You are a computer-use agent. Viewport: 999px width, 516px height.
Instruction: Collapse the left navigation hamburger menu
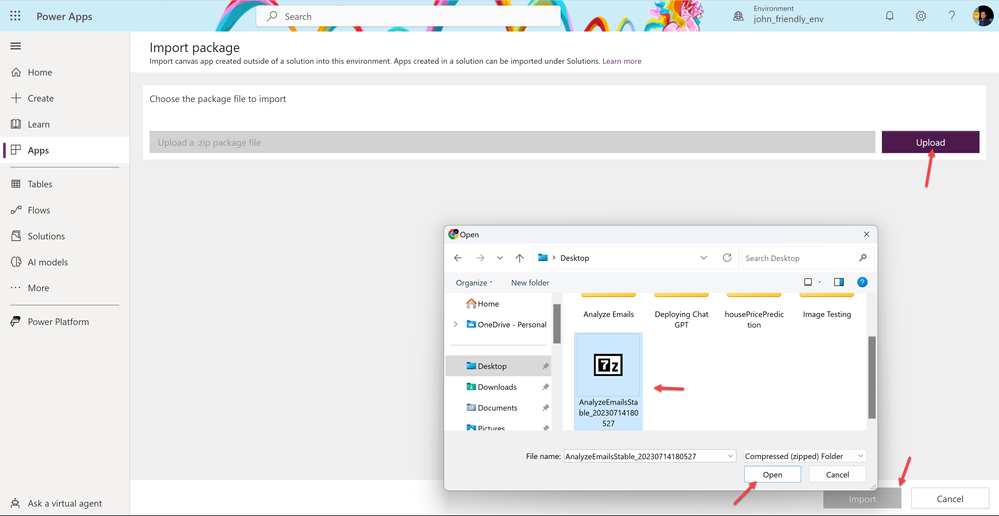click(16, 46)
